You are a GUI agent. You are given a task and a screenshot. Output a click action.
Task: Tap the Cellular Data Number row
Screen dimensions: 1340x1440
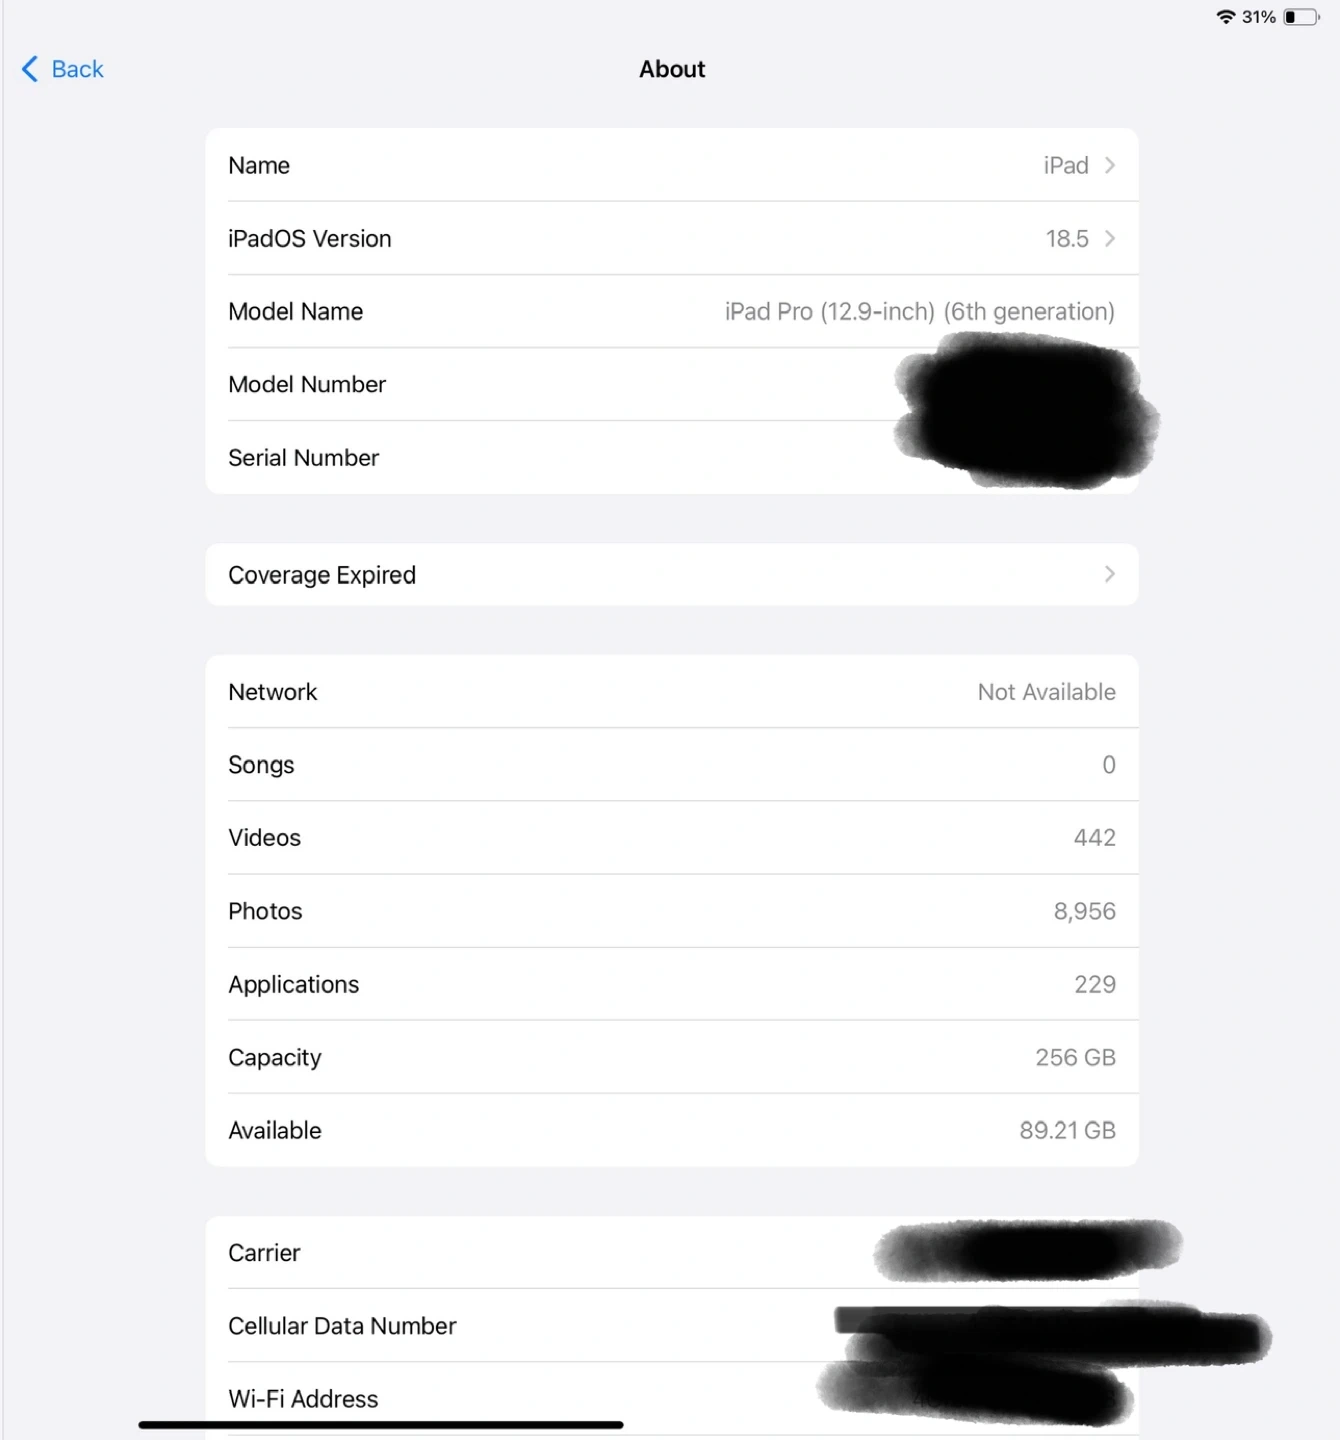coord(672,1326)
